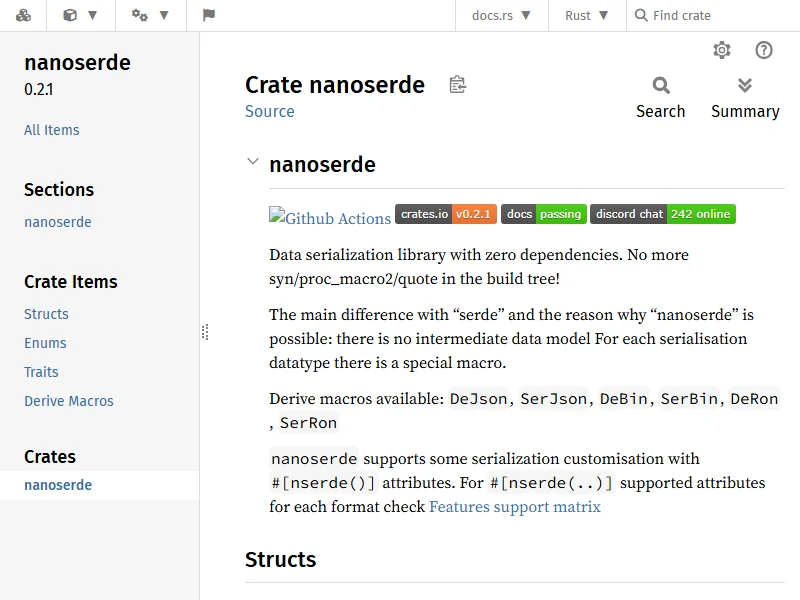Click the docs.rs cubes home icon

tap(23, 16)
